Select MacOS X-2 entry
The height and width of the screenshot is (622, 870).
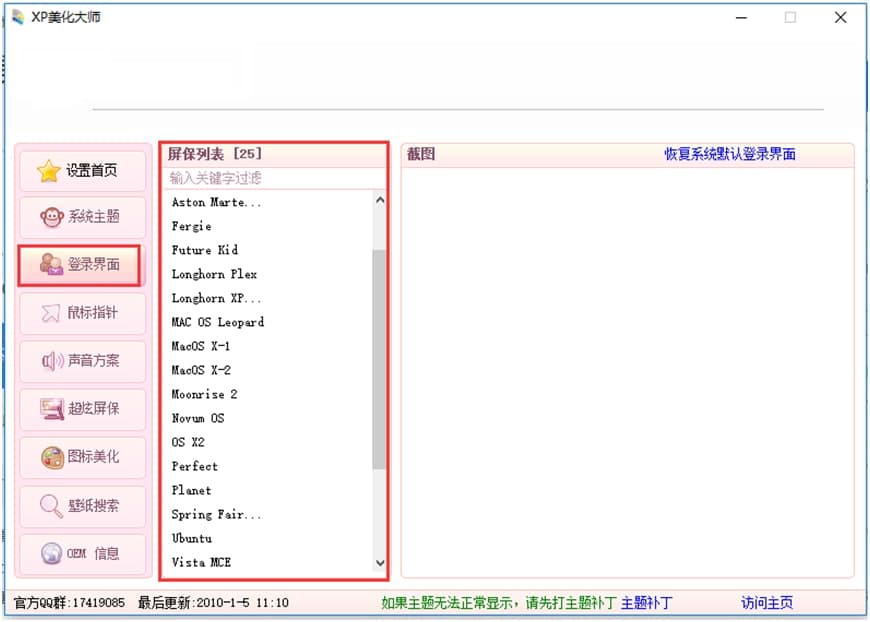tap(201, 370)
